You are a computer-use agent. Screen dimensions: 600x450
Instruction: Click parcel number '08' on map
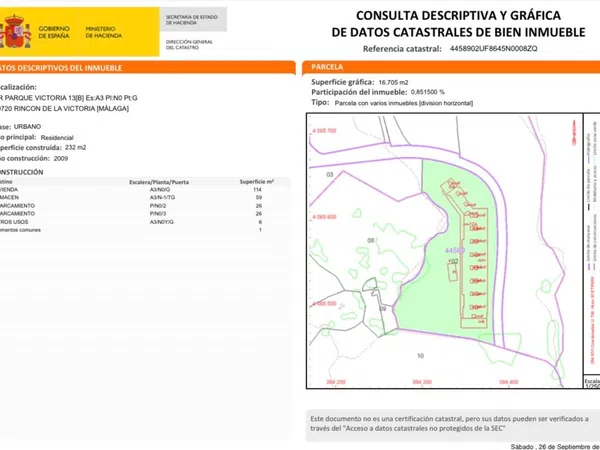click(370, 240)
